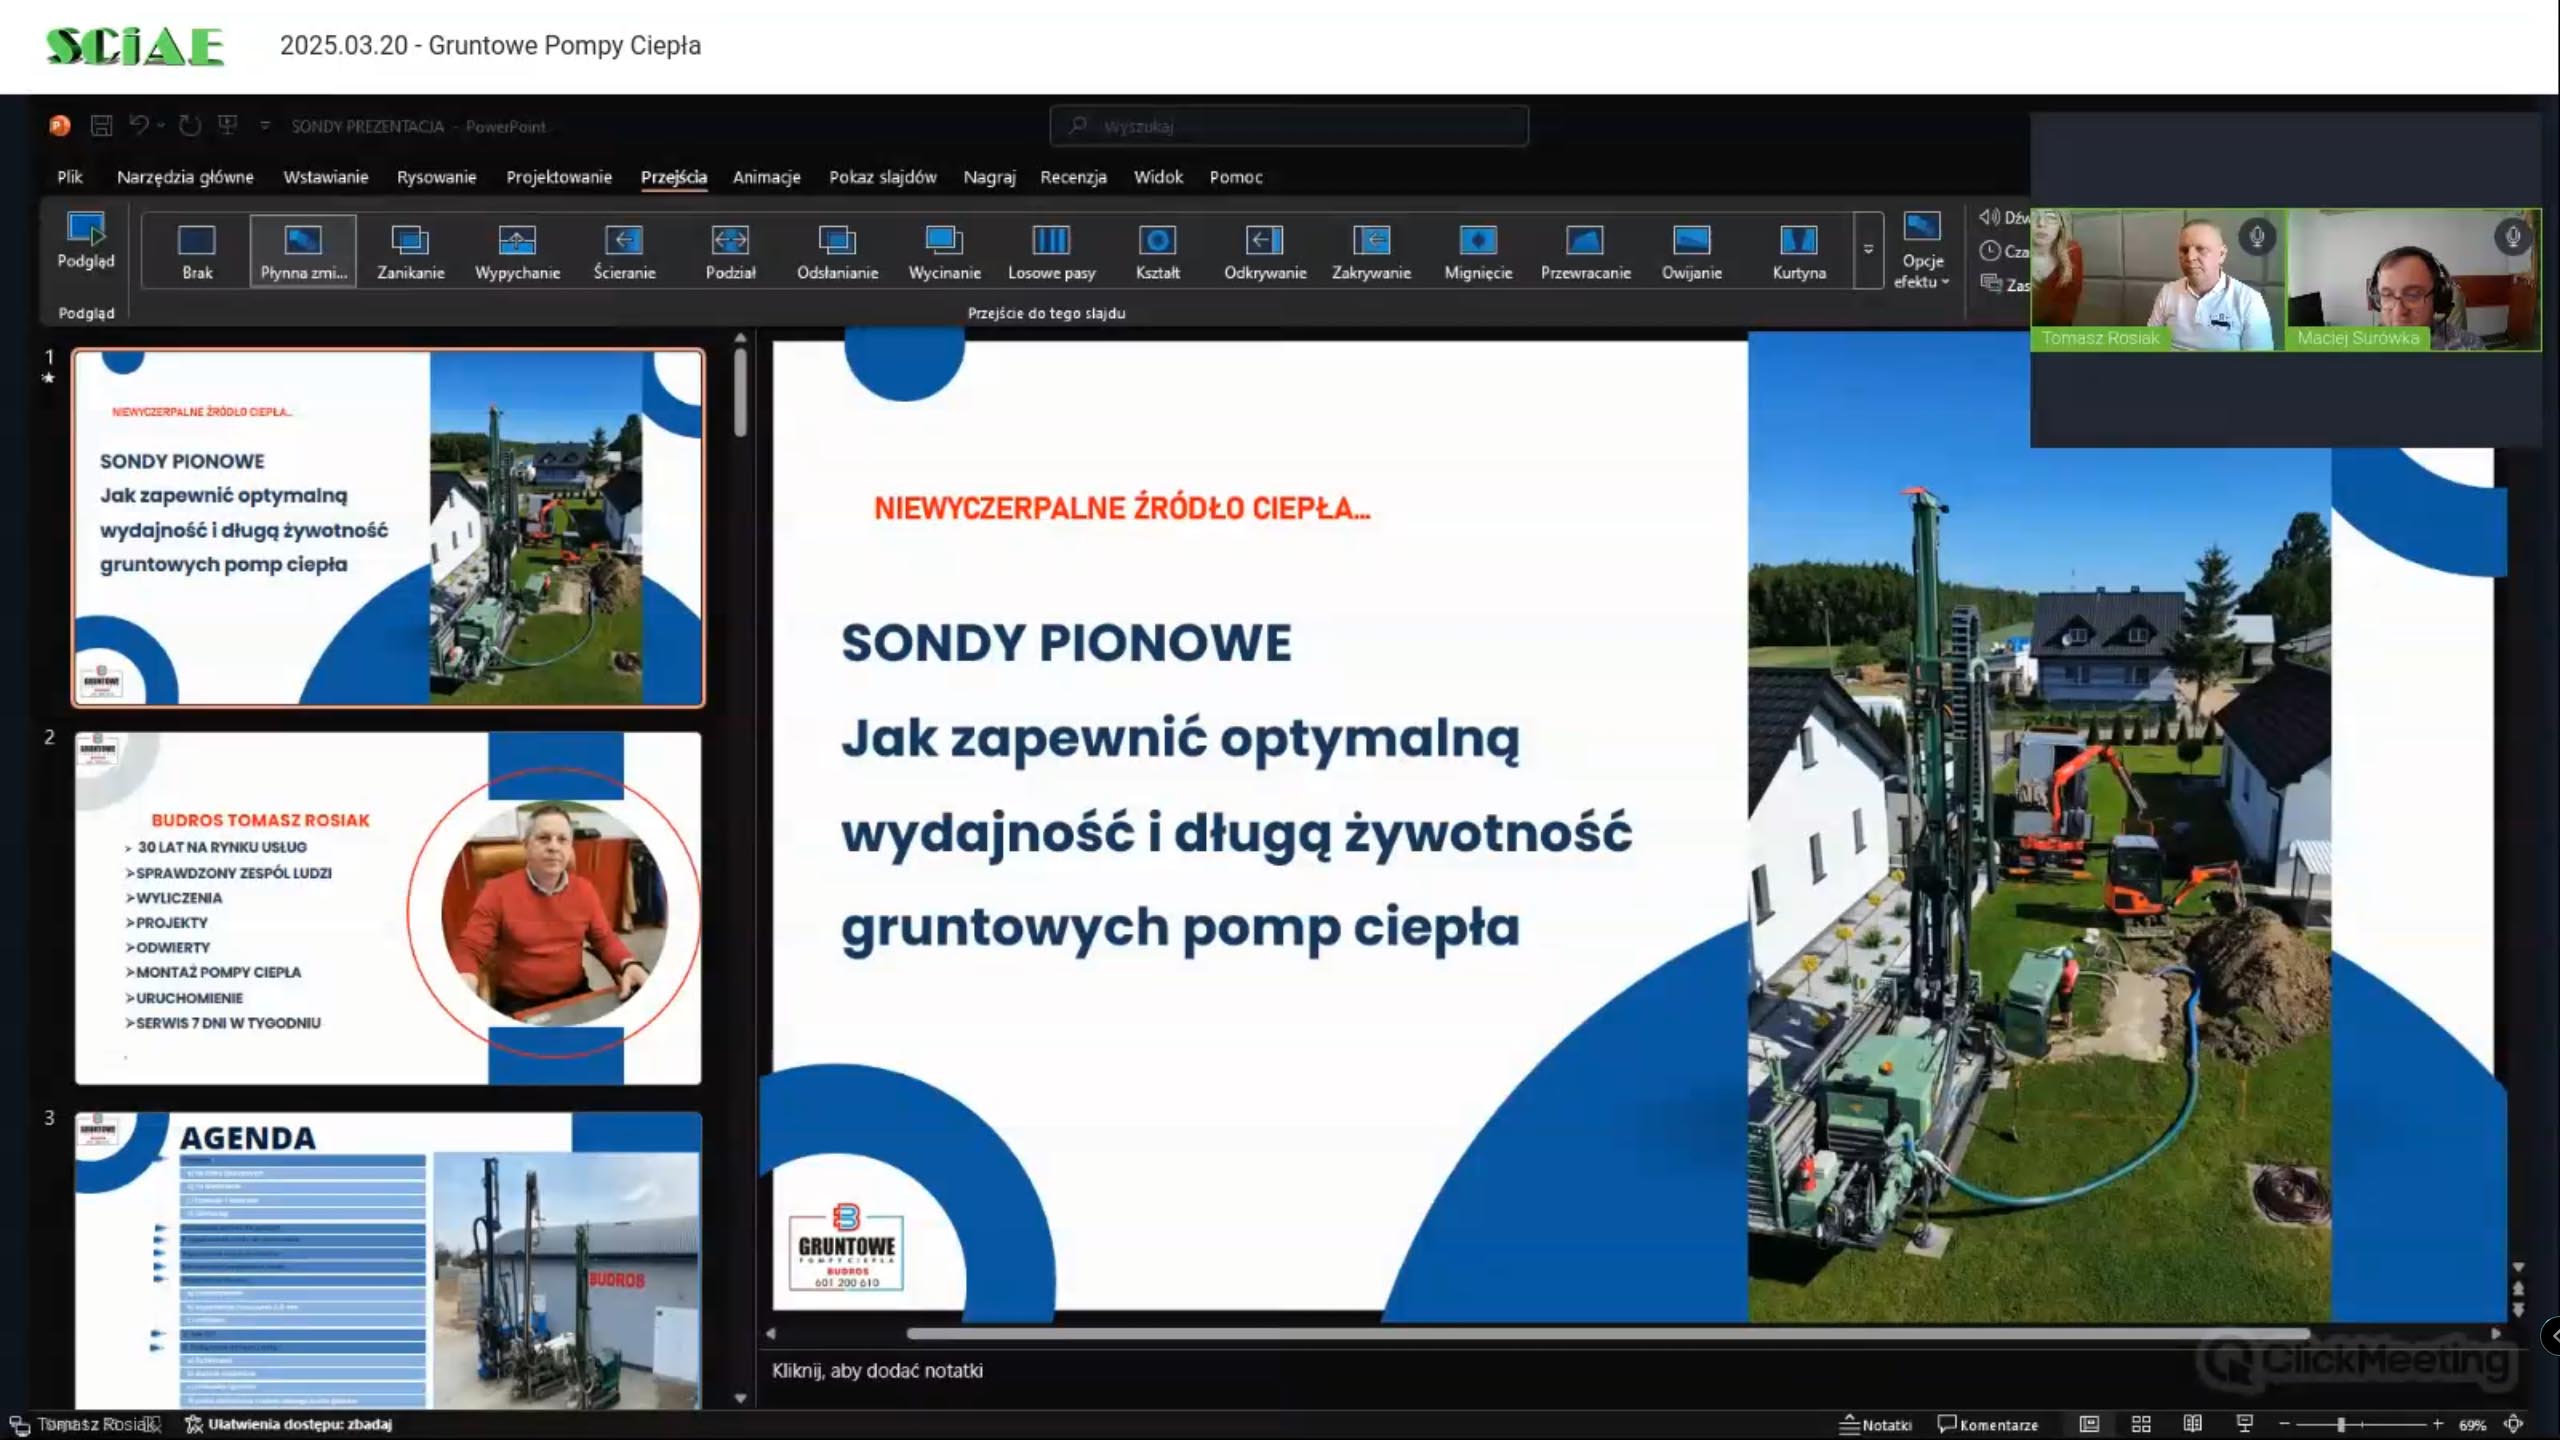This screenshot has height=1440, width=2560.
Task: Switch to Reading view icon
Action: coord(2193,1424)
